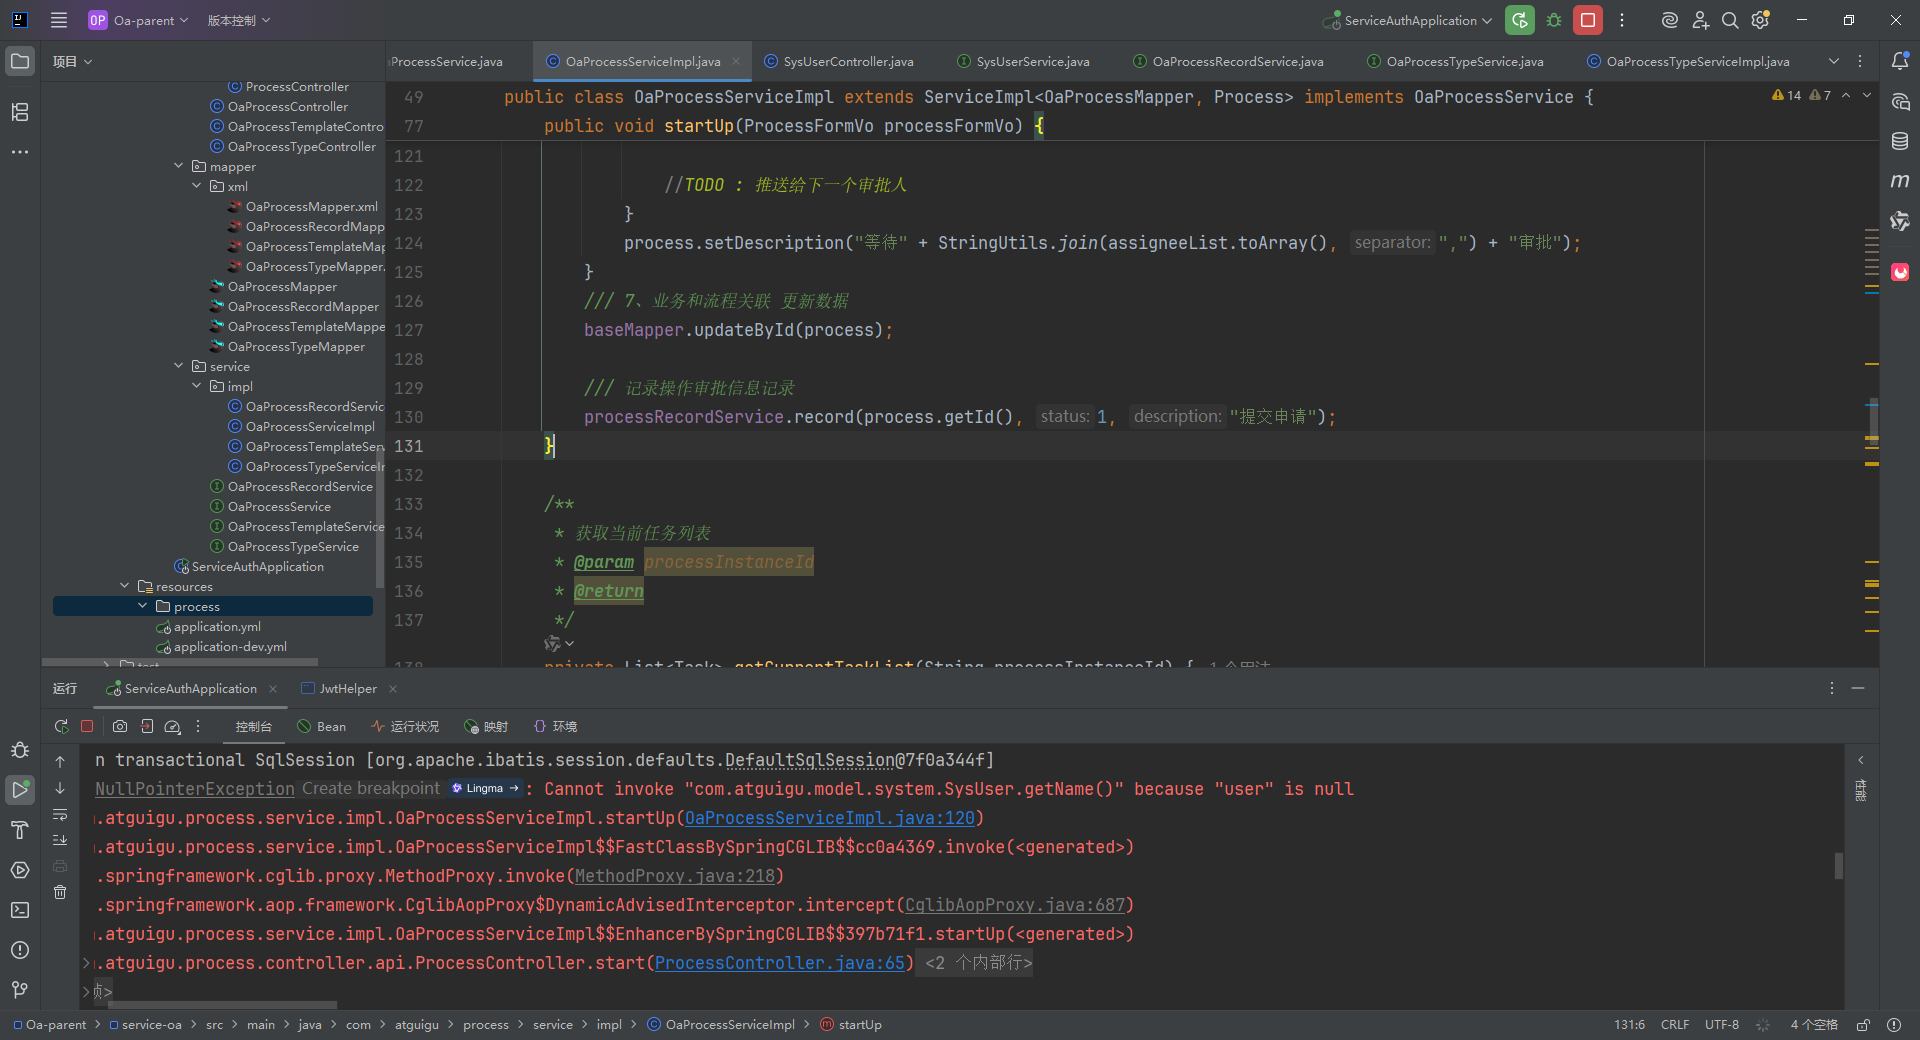Open Notifications bell on right sidebar
The height and width of the screenshot is (1040, 1920).
[x=1900, y=61]
